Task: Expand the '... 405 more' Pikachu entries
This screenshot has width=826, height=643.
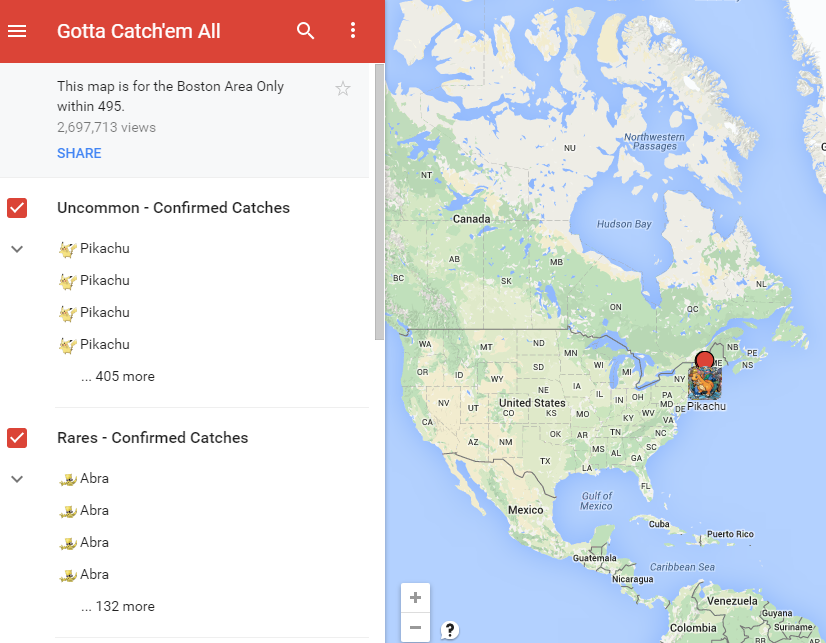Action: pyautogui.click(x=118, y=376)
